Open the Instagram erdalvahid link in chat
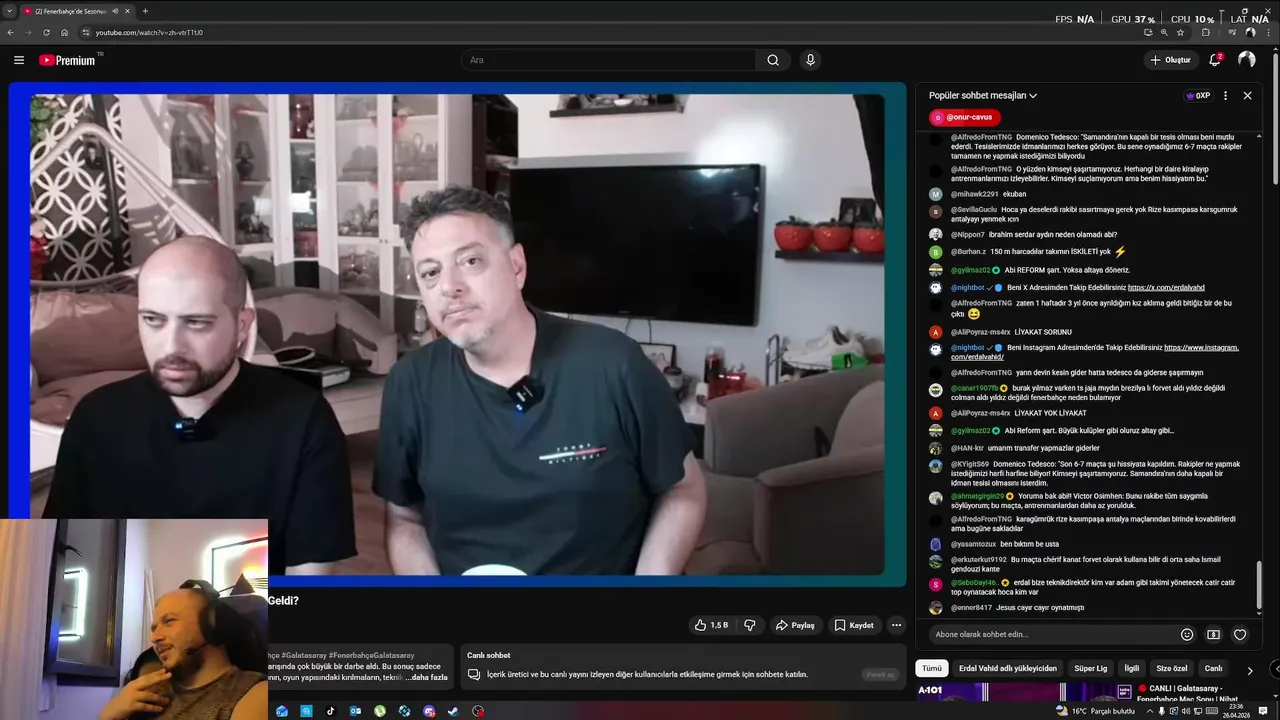Viewport: 1280px width, 720px height. (1095, 352)
